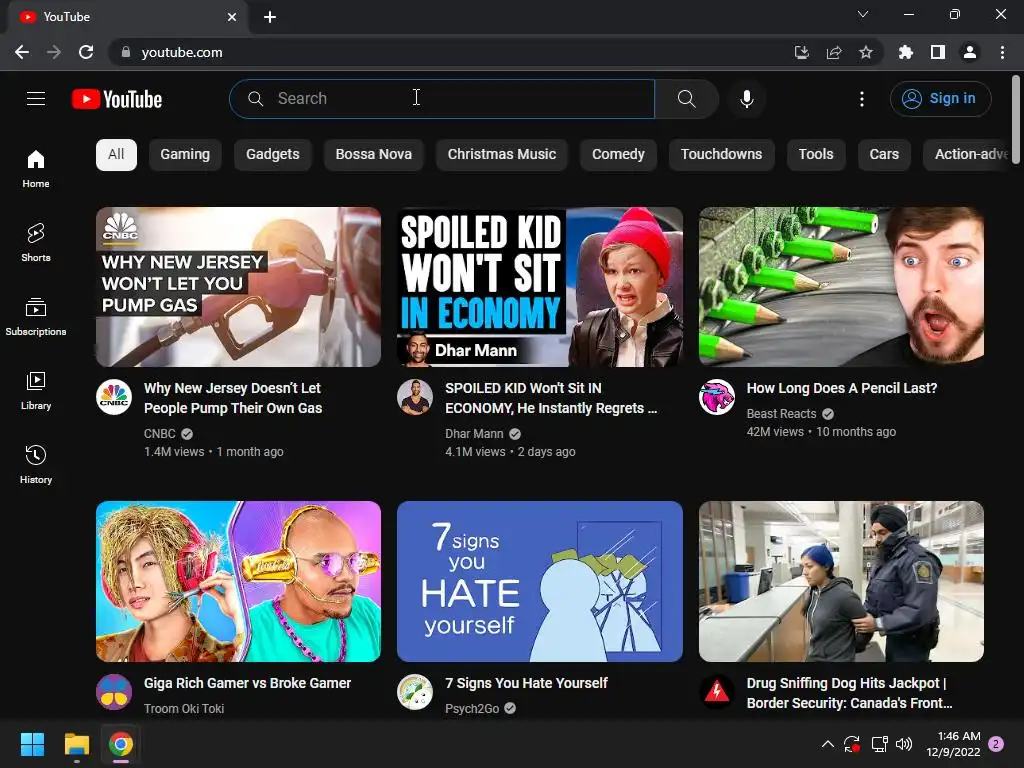Screen dimensions: 1024x768
Task: Click the search magnifier button
Action: (x=686, y=99)
